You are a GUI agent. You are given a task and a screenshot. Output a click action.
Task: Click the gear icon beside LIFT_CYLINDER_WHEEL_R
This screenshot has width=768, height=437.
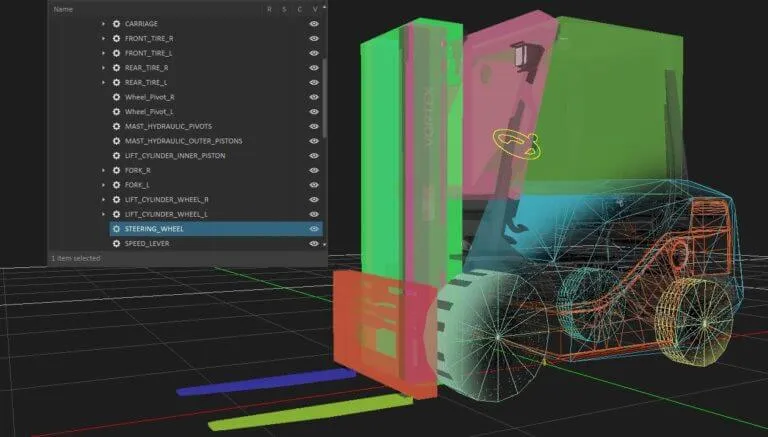tap(116, 200)
